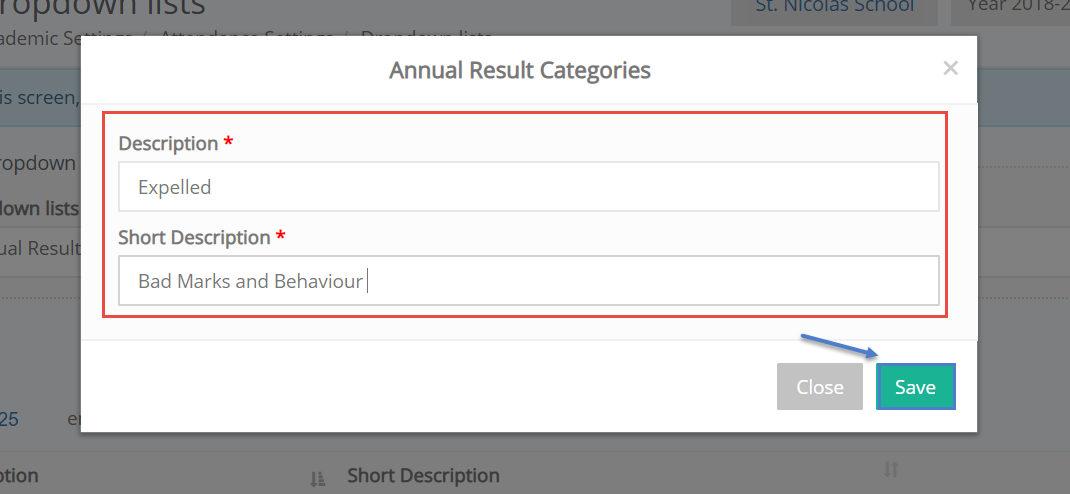Click the Short Description field label
This screenshot has width=1070, height=494.
(194, 237)
